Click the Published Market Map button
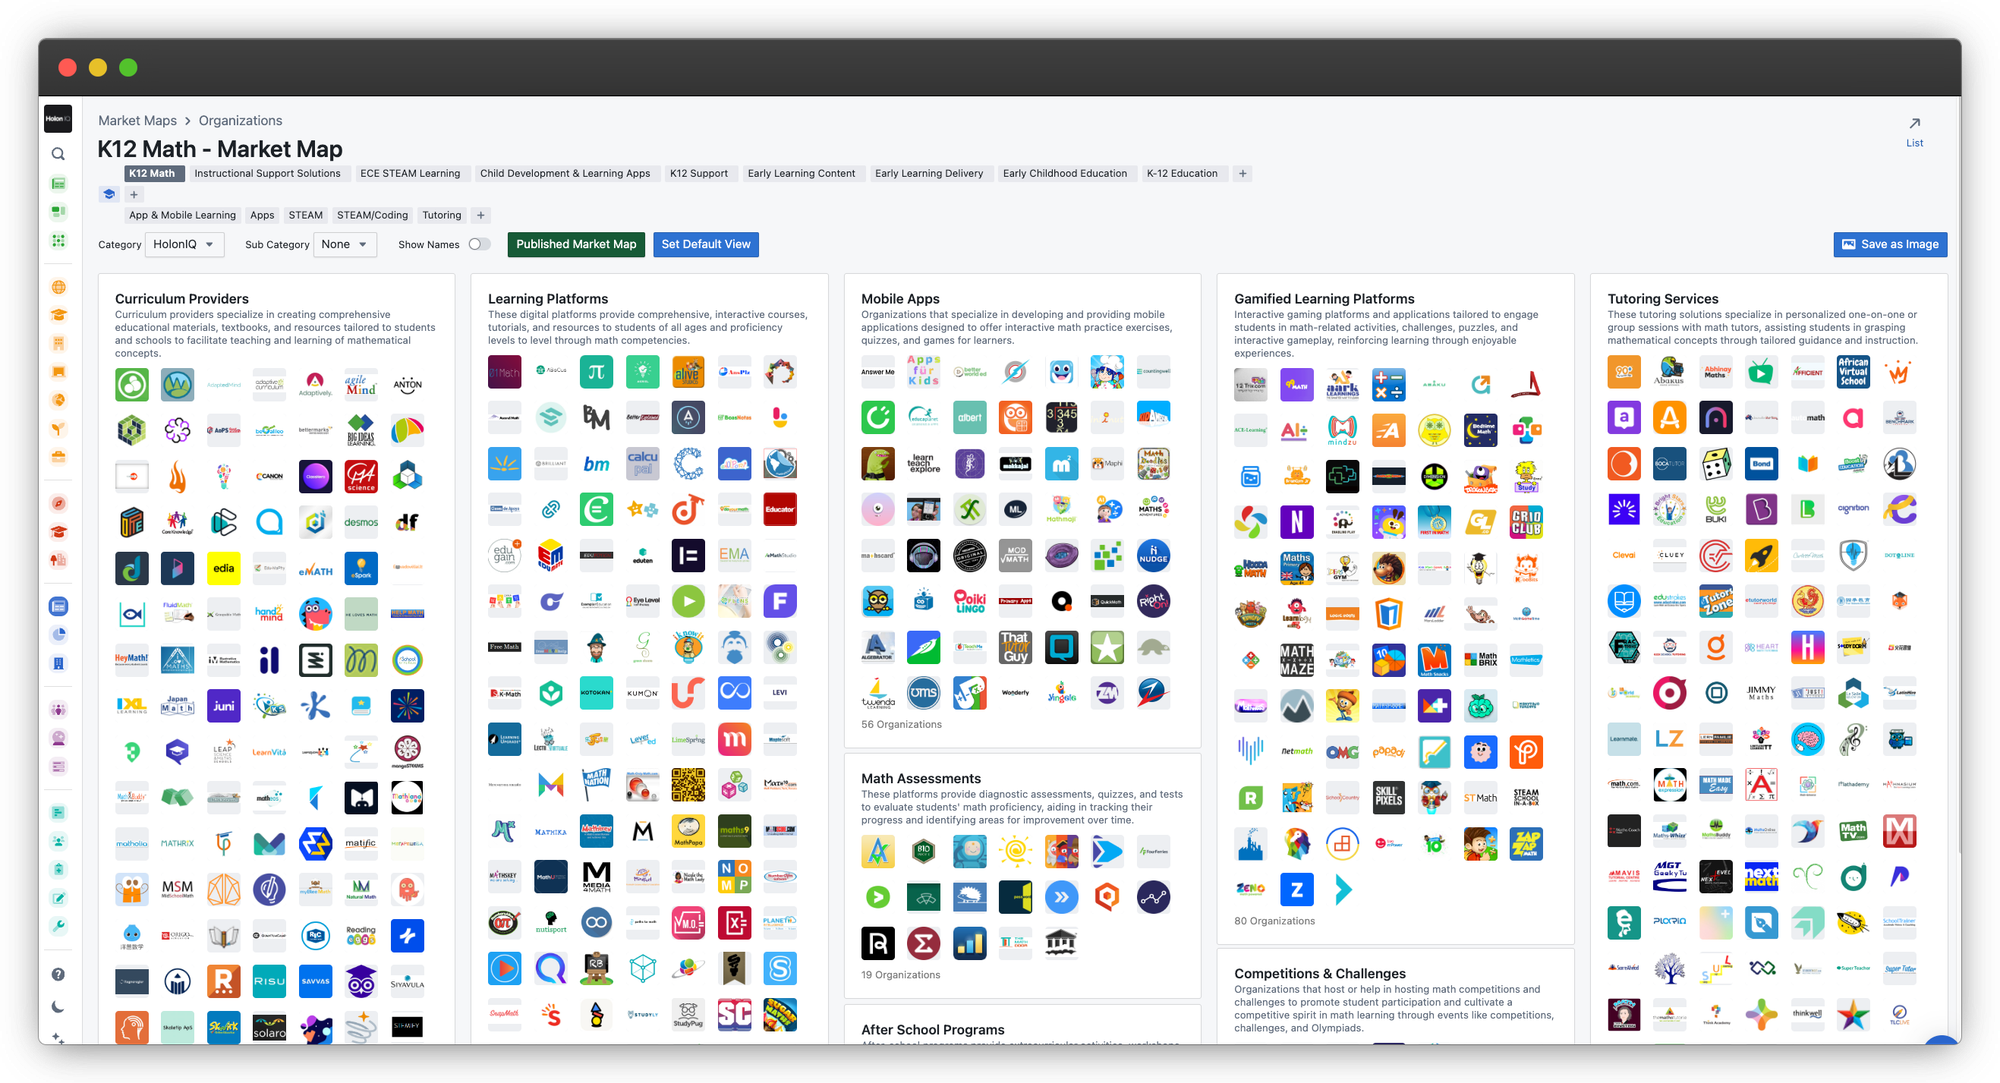This screenshot has width=2000, height=1083. [x=576, y=244]
